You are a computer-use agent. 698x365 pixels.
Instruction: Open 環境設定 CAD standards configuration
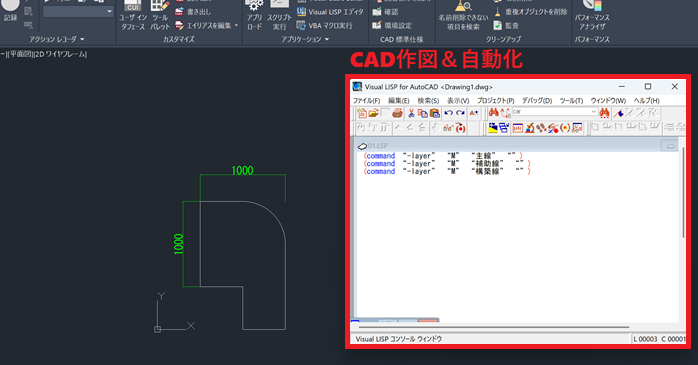coord(392,25)
